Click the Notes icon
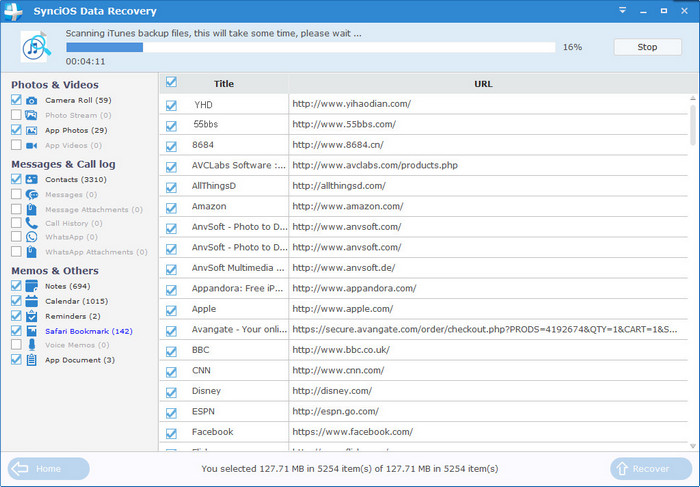The height and width of the screenshot is (487, 700). 31,286
